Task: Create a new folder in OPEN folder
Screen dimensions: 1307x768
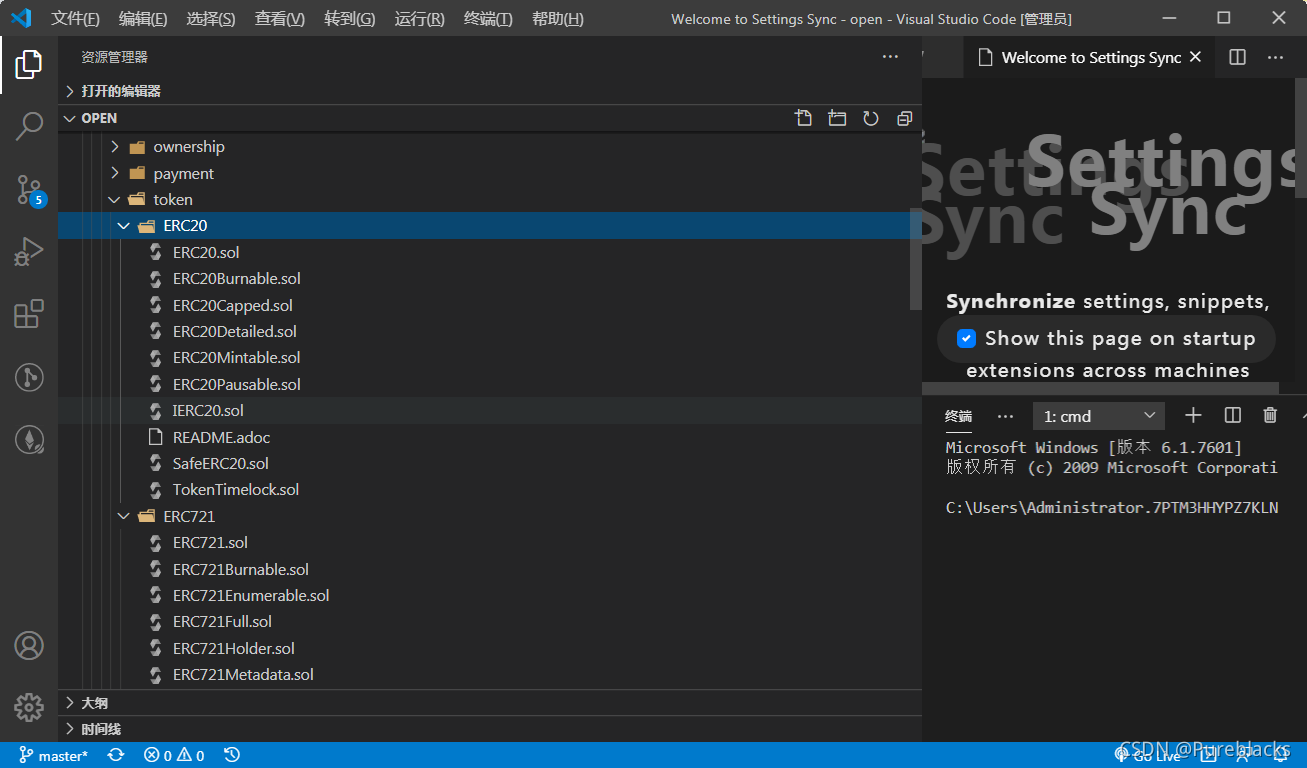Action: coord(837,118)
